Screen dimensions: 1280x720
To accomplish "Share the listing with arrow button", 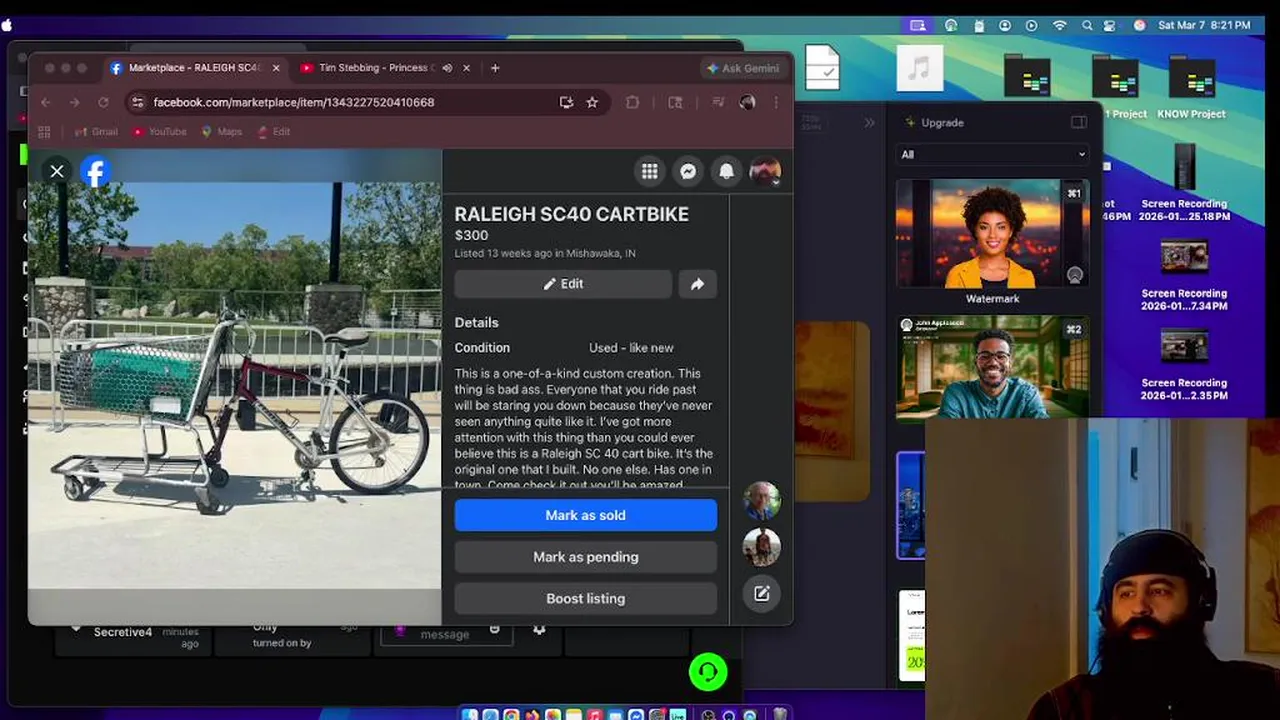I will coord(697,284).
